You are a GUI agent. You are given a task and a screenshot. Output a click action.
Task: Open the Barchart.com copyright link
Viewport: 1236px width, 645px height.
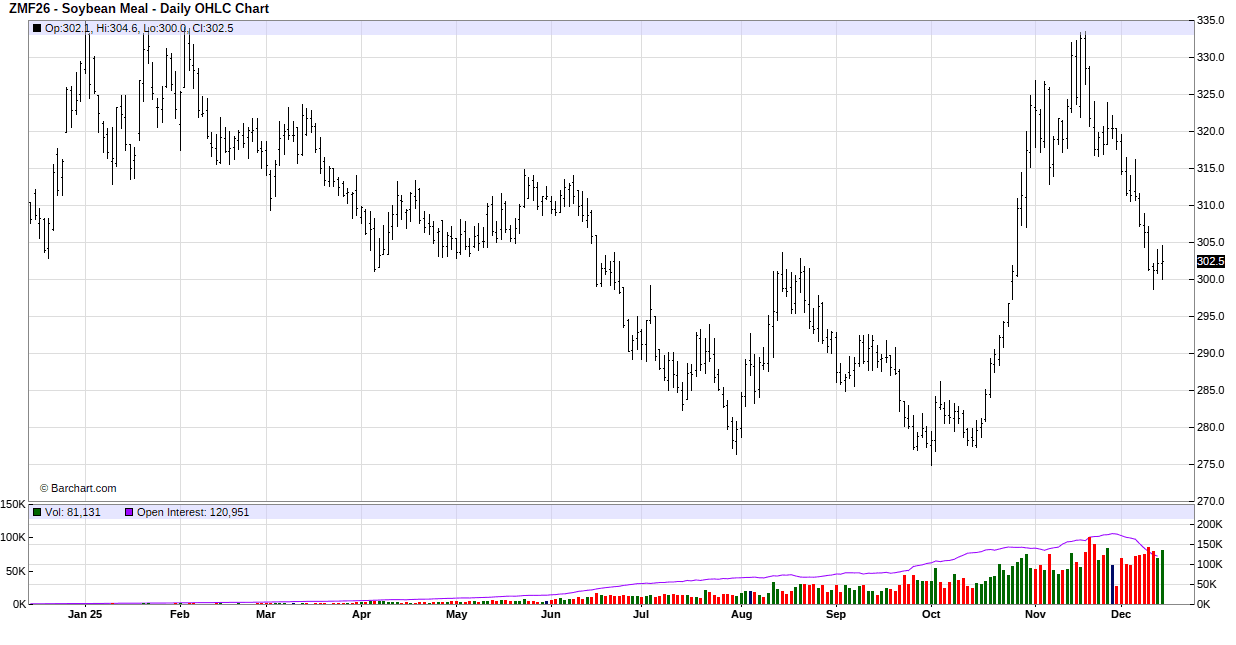click(78, 488)
